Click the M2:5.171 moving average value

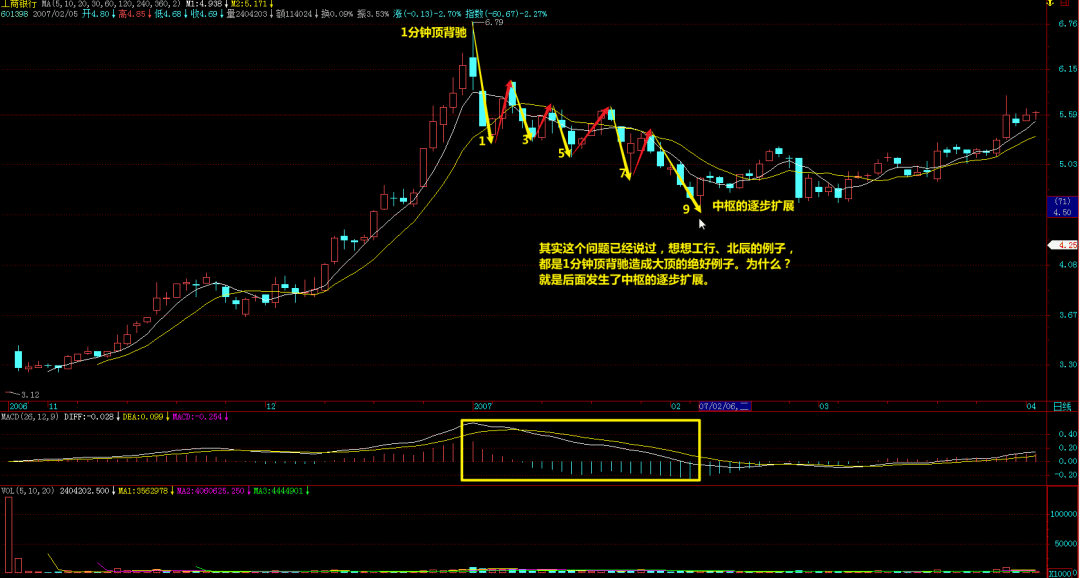(249, 4)
